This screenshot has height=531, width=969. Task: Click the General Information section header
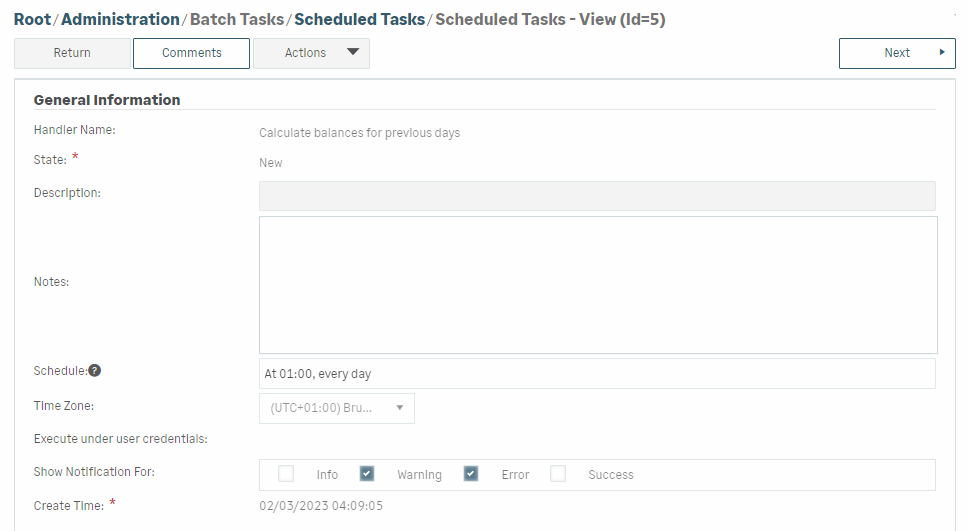pos(107,100)
